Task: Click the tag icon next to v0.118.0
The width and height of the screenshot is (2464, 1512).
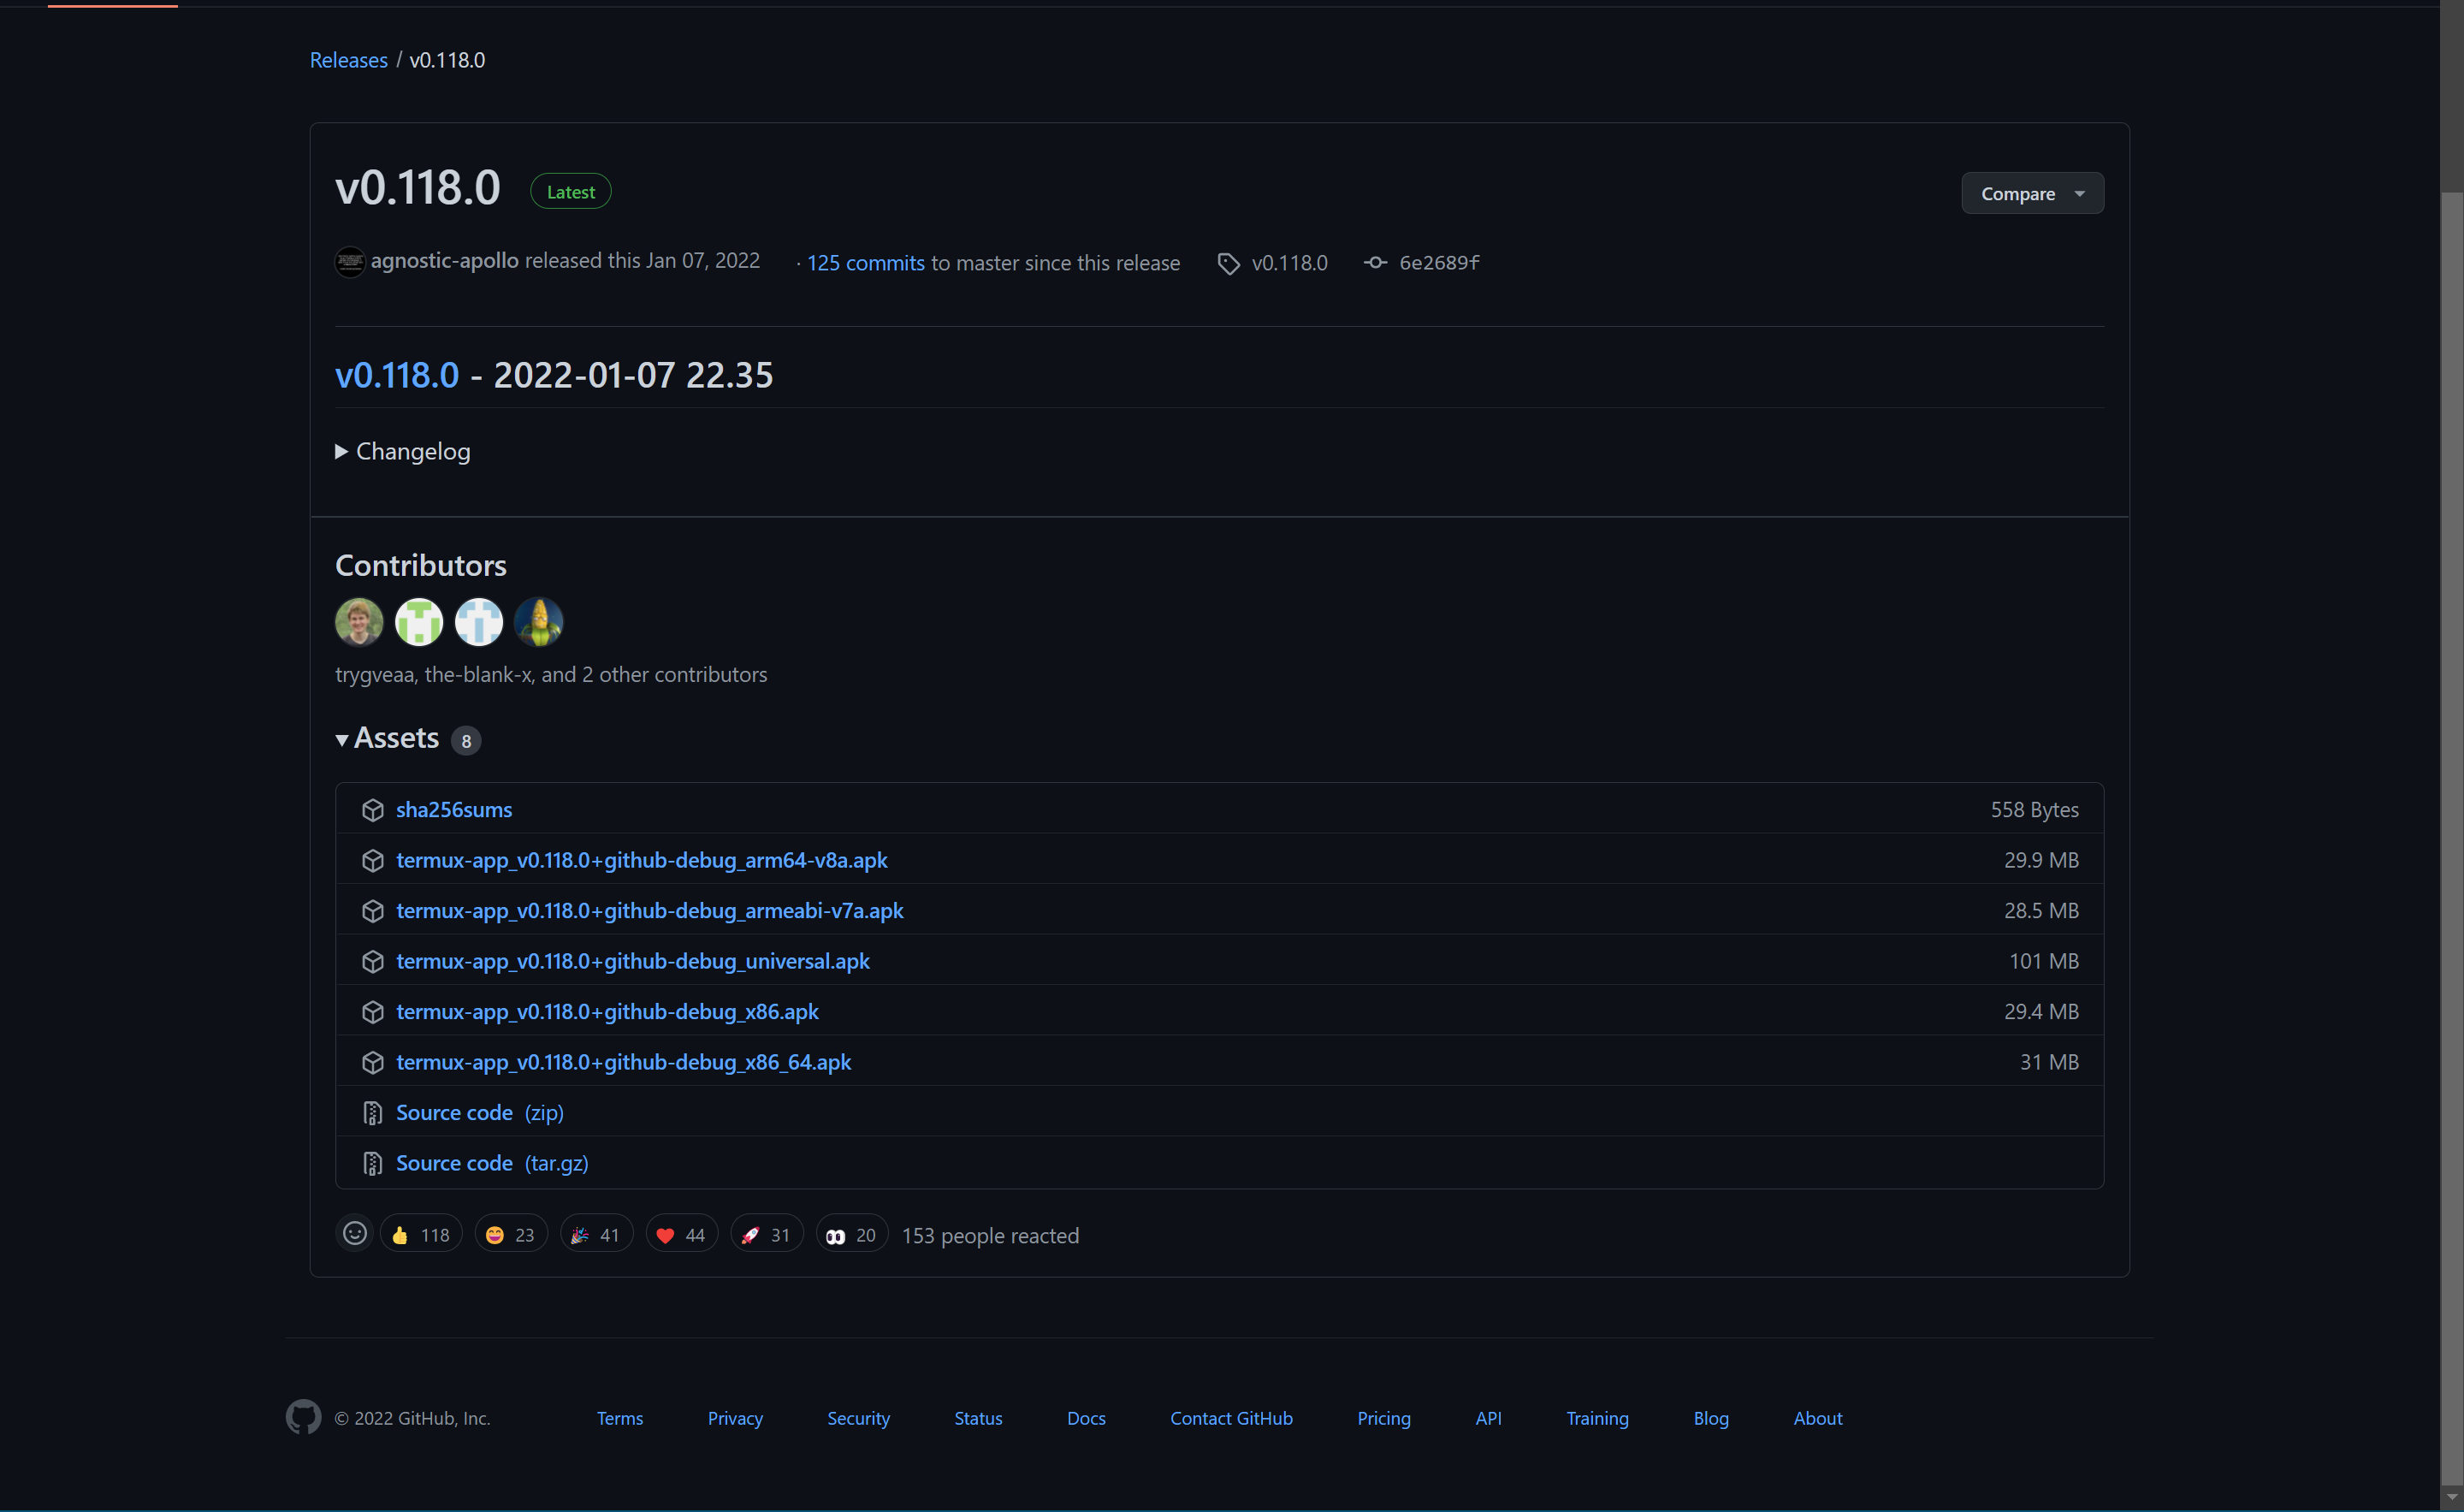Action: 1228,262
